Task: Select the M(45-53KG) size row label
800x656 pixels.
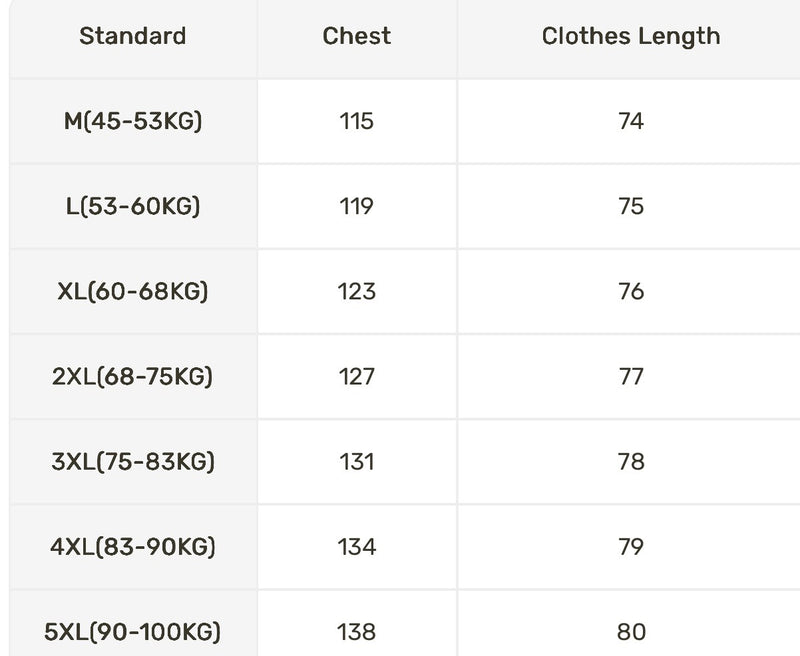Action: tap(133, 121)
